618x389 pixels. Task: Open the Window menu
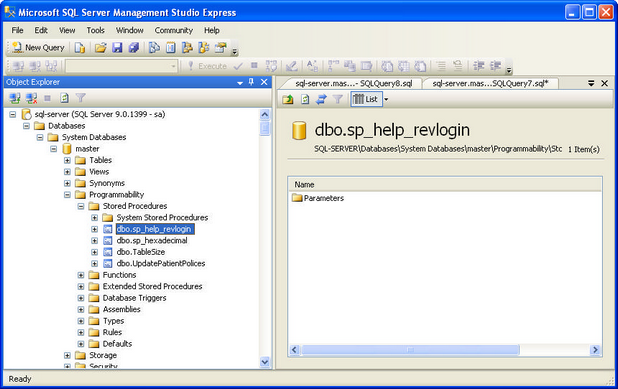pos(130,30)
